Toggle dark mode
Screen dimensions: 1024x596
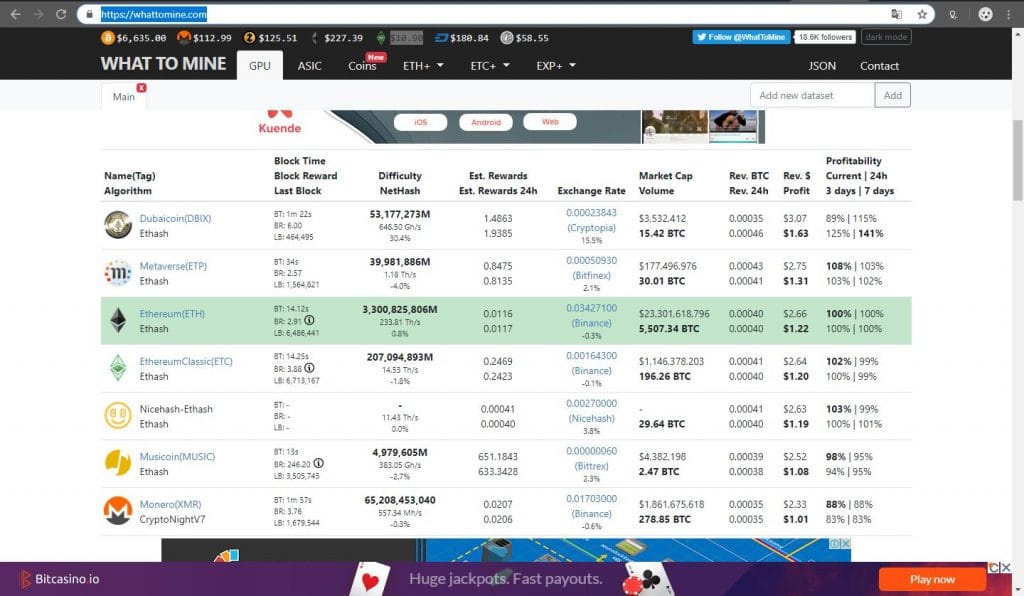886,37
